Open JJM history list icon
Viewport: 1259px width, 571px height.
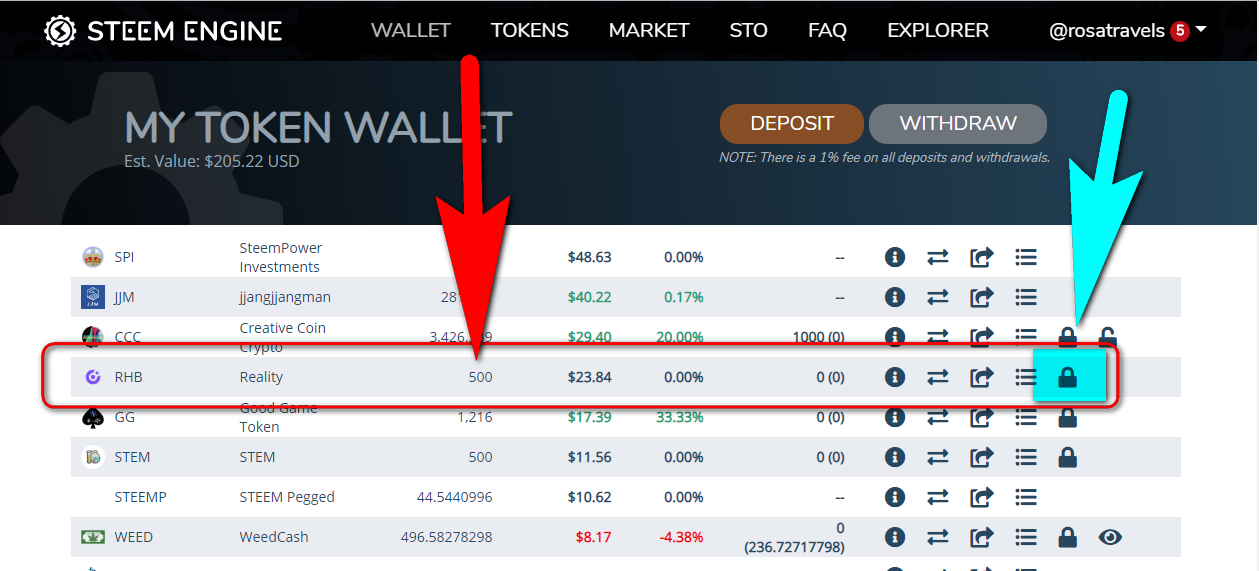coord(1025,297)
